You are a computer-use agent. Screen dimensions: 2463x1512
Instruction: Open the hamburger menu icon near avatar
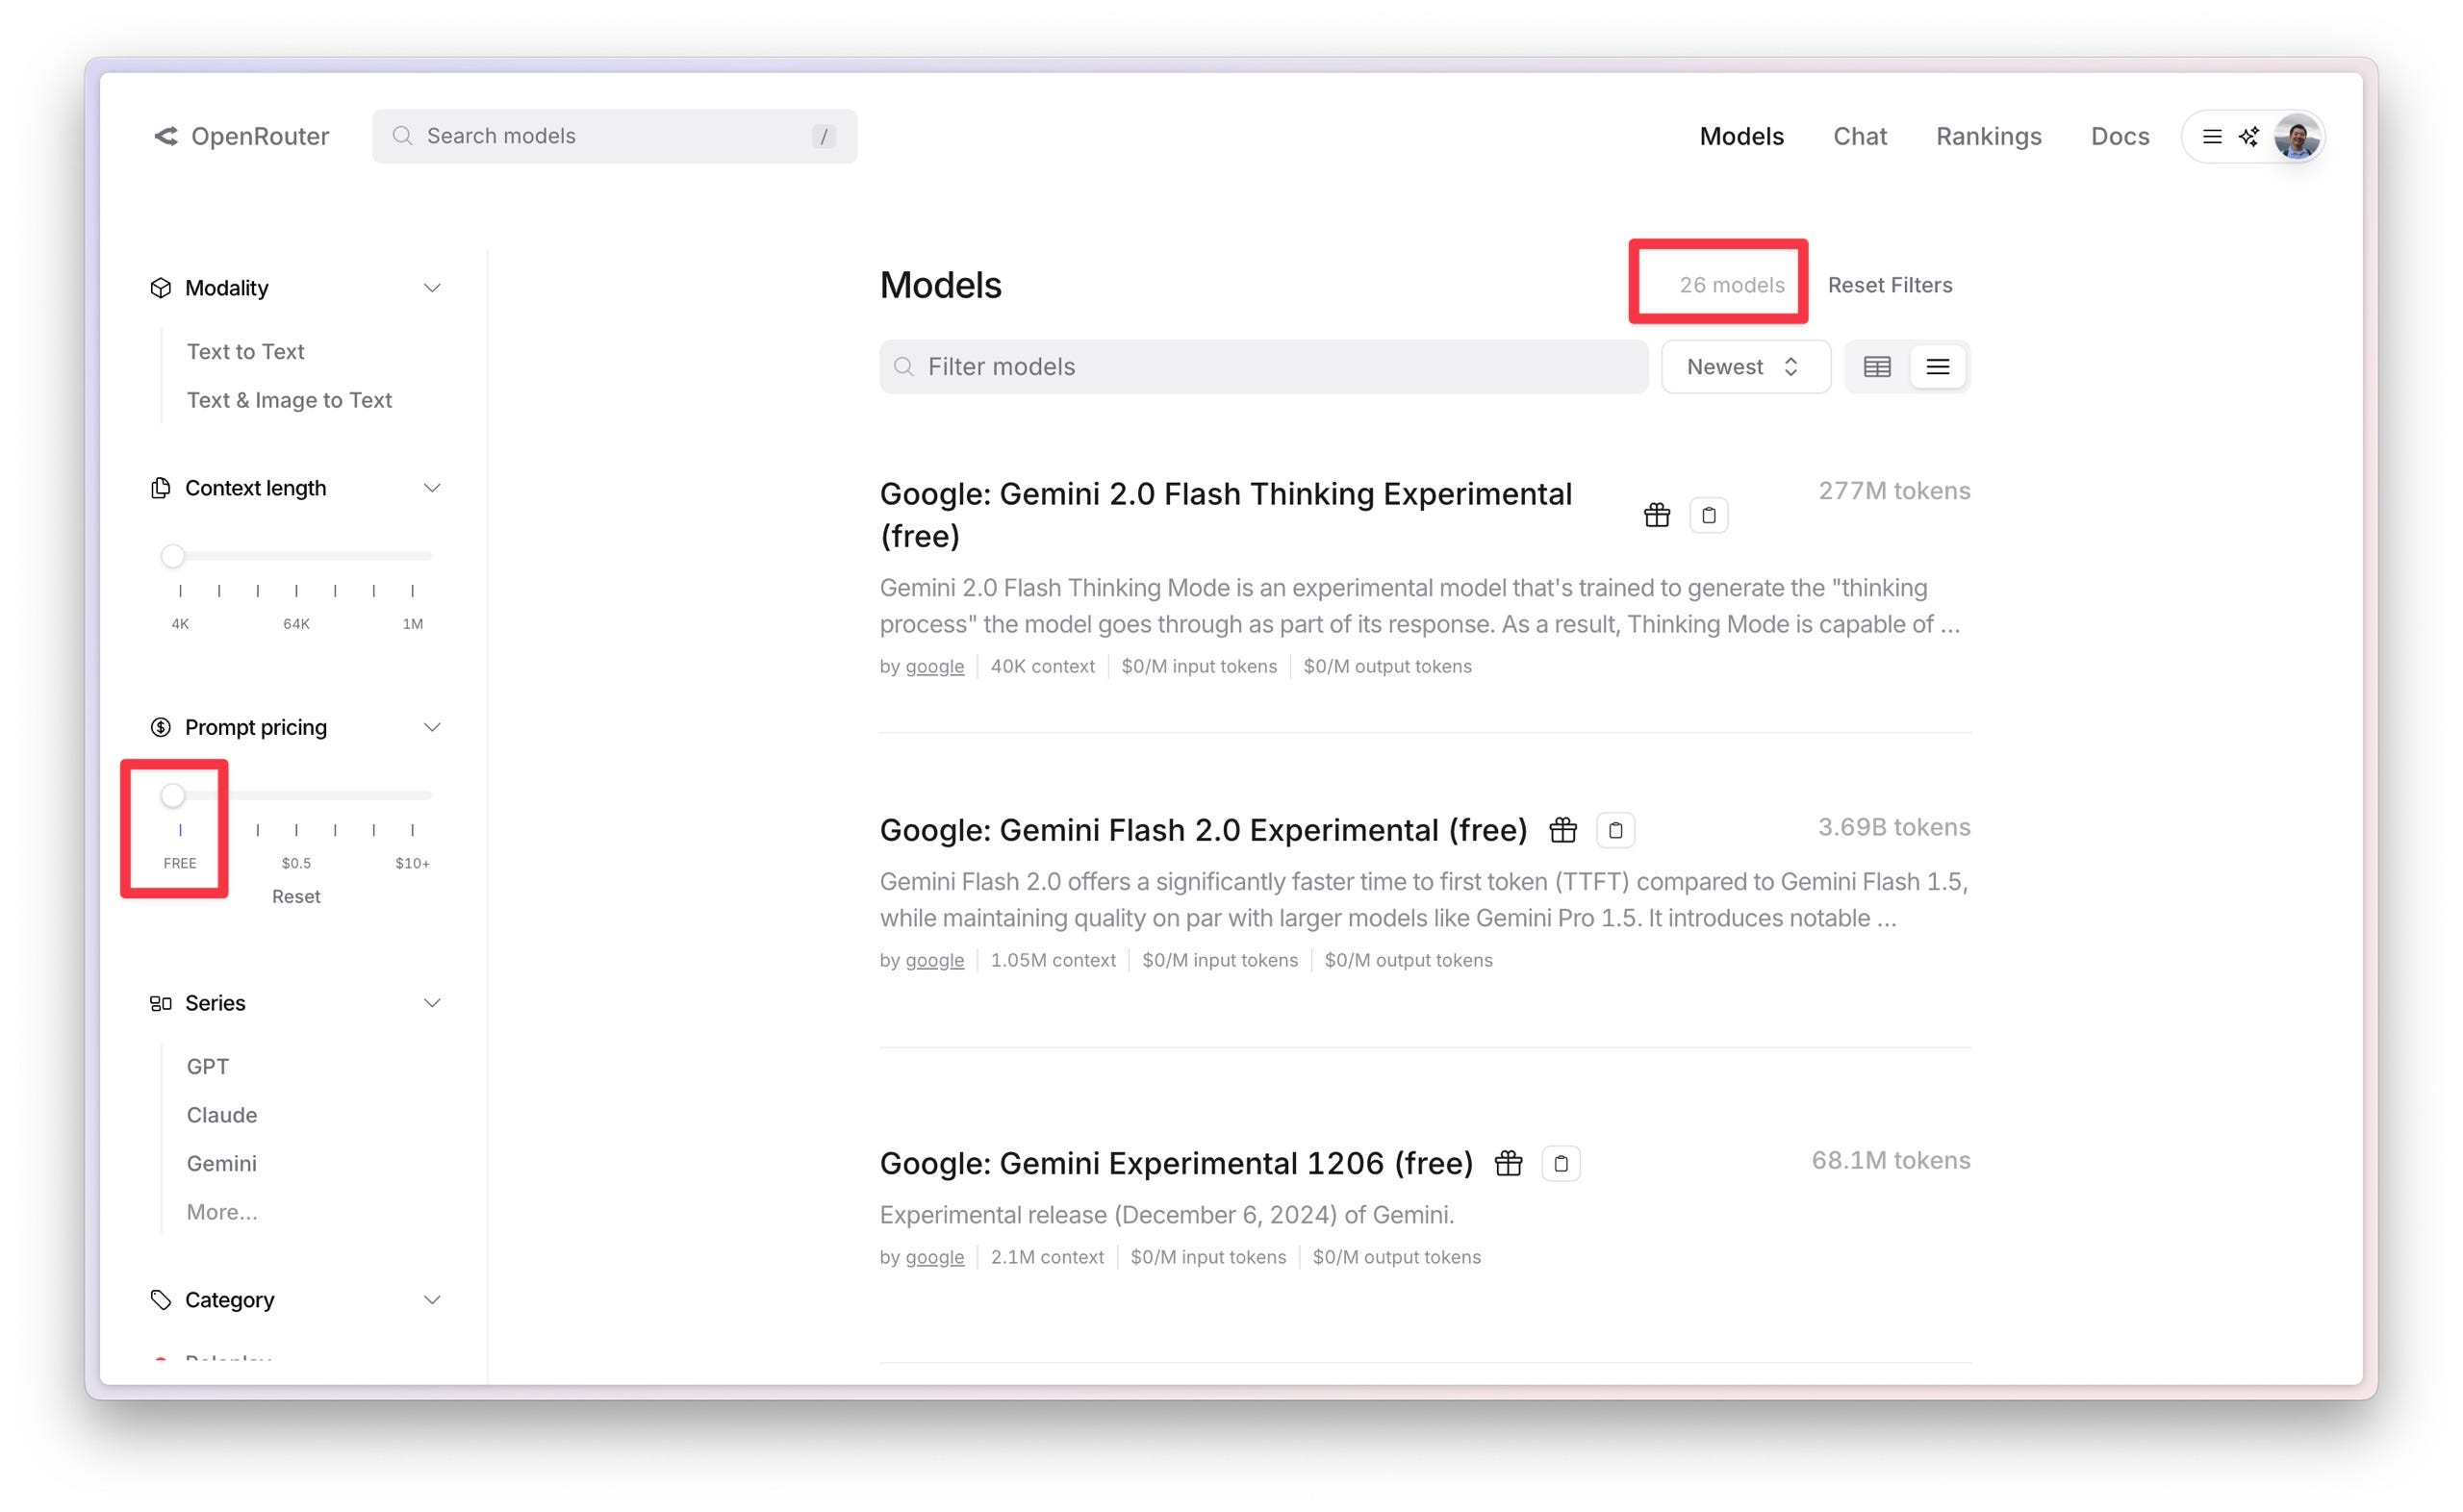click(x=2212, y=136)
